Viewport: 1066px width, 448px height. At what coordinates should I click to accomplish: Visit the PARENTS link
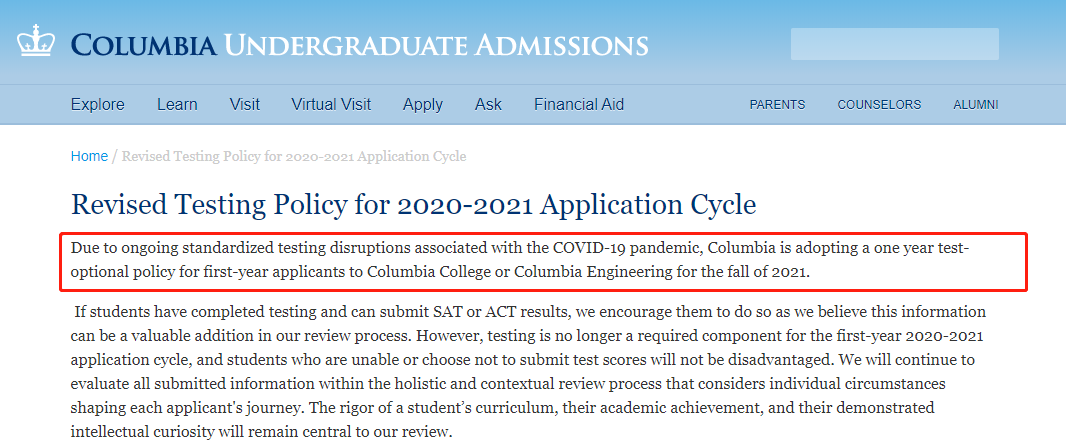[x=777, y=105]
